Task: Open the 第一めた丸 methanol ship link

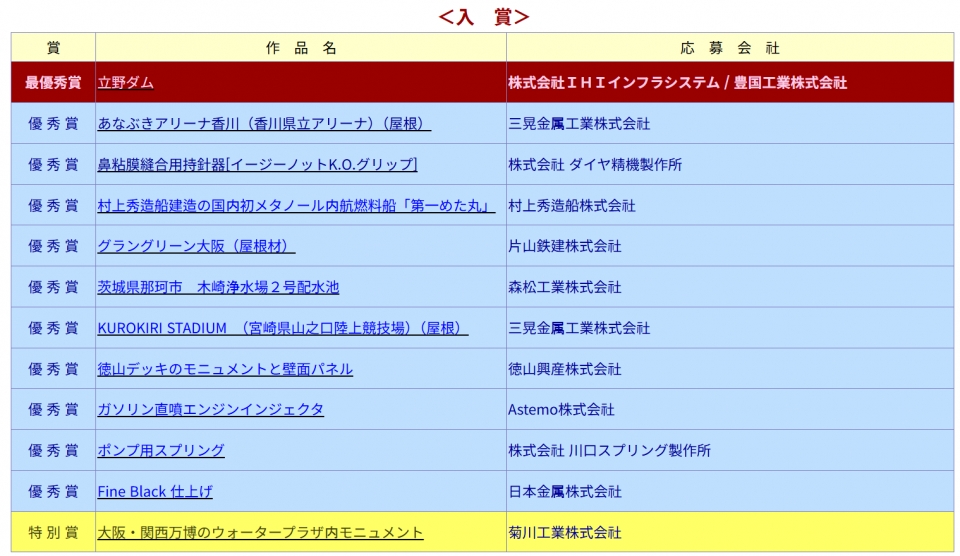Action: click(296, 206)
